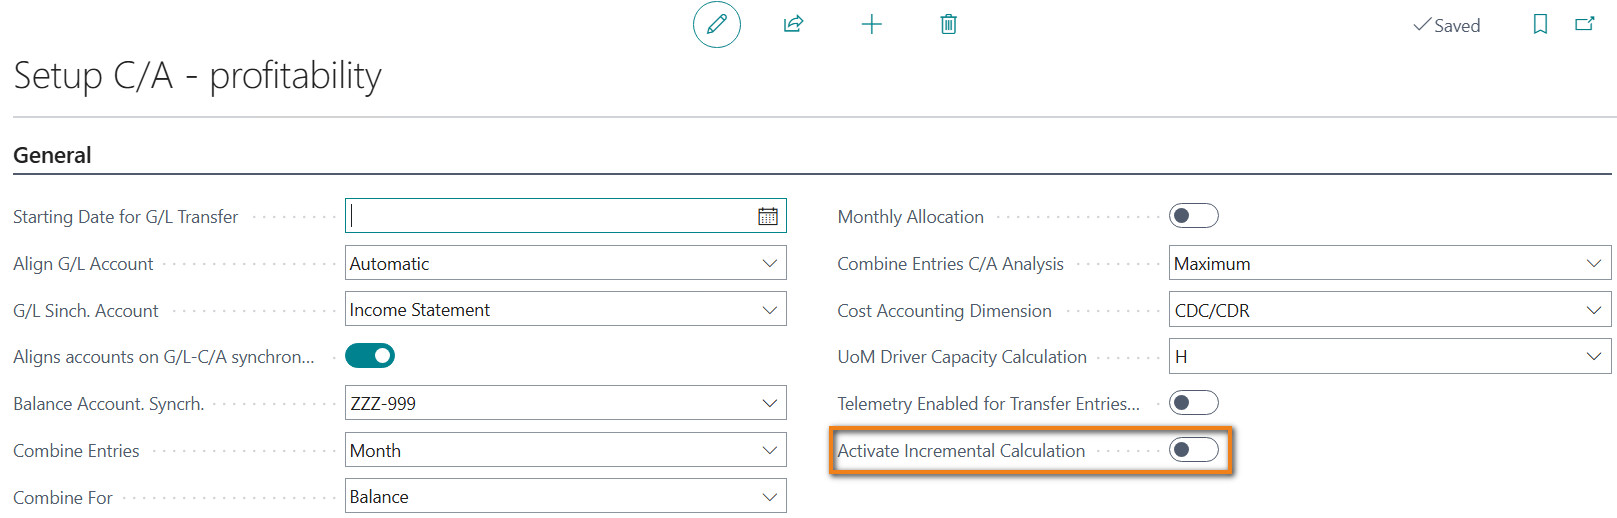The height and width of the screenshot is (518, 1617).
Task: Open the Balance Account Syncrh. ZZZ-999 dropdown
Action: point(566,403)
